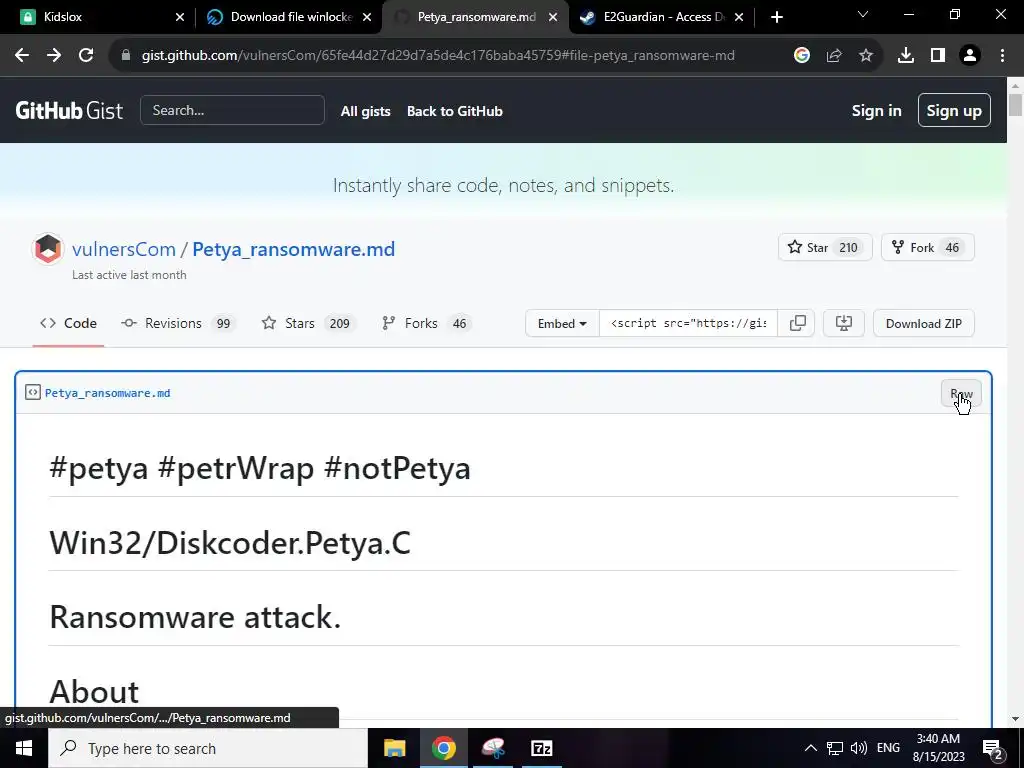Open the Chrome three-dot menu
Image resolution: width=1024 pixels, height=768 pixels.
pos(1002,56)
